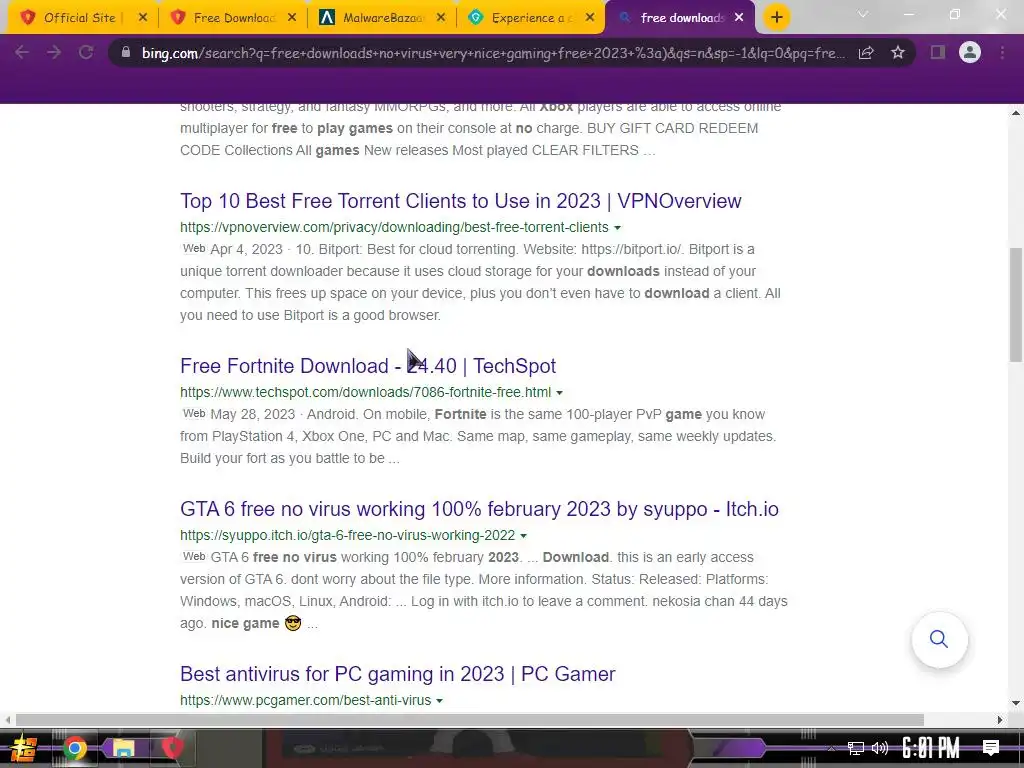Close the free downloads tab
The width and height of the screenshot is (1024, 768).
click(739, 18)
